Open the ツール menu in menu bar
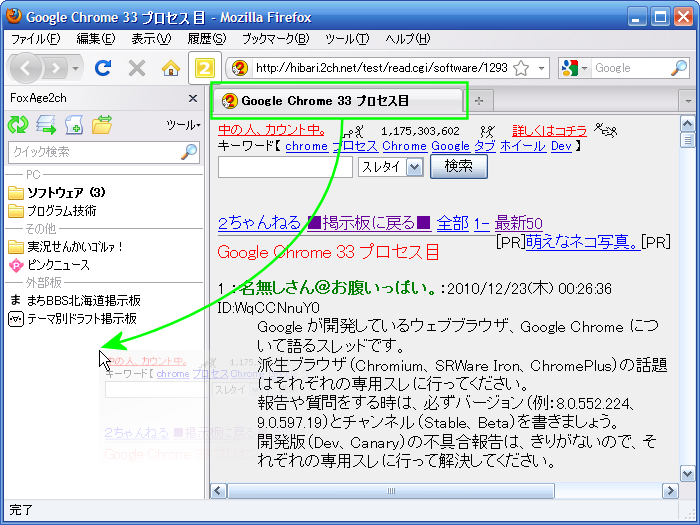The height and width of the screenshot is (525, 700). tap(347, 39)
